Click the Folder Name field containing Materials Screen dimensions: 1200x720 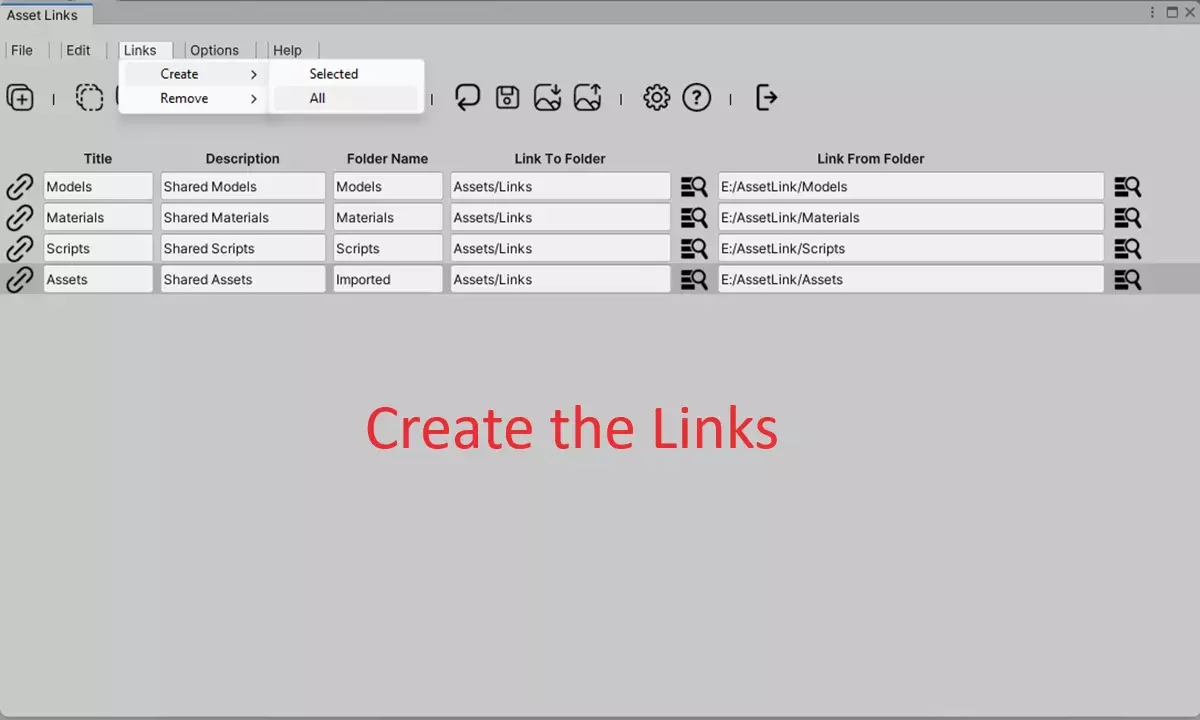click(x=388, y=218)
